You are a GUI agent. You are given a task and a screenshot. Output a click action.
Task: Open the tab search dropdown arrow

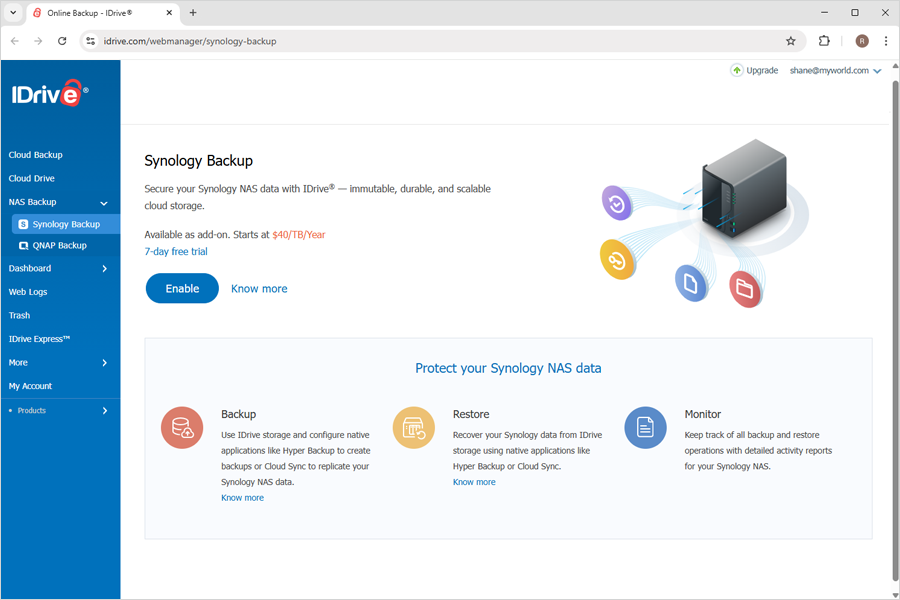13,13
